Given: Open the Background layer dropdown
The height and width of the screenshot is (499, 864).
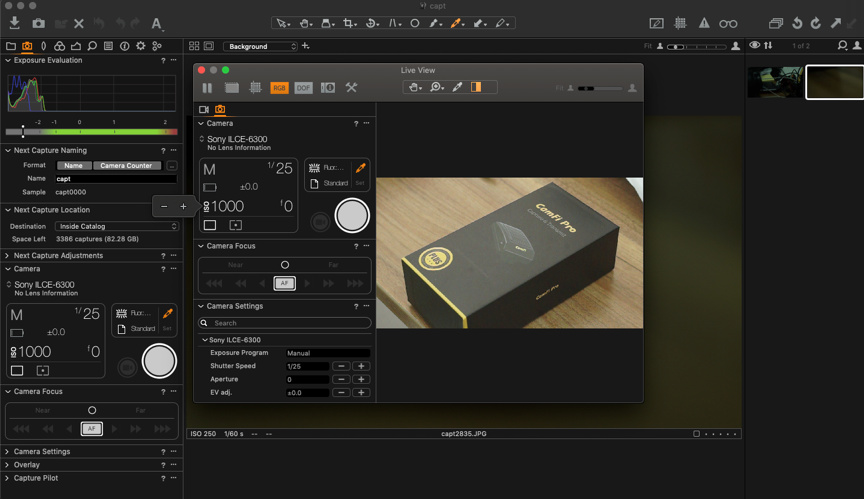Looking at the screenshot, I should click(x=260, y=46).
